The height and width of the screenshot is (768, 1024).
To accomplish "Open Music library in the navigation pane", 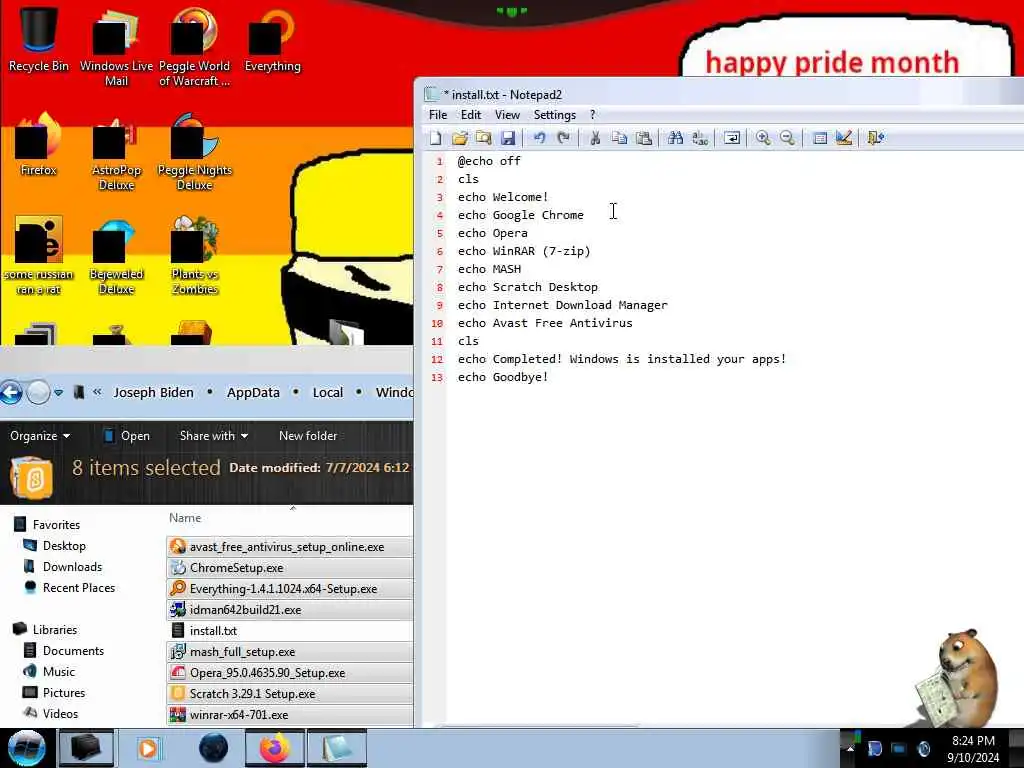I will [x=59, y=671].
